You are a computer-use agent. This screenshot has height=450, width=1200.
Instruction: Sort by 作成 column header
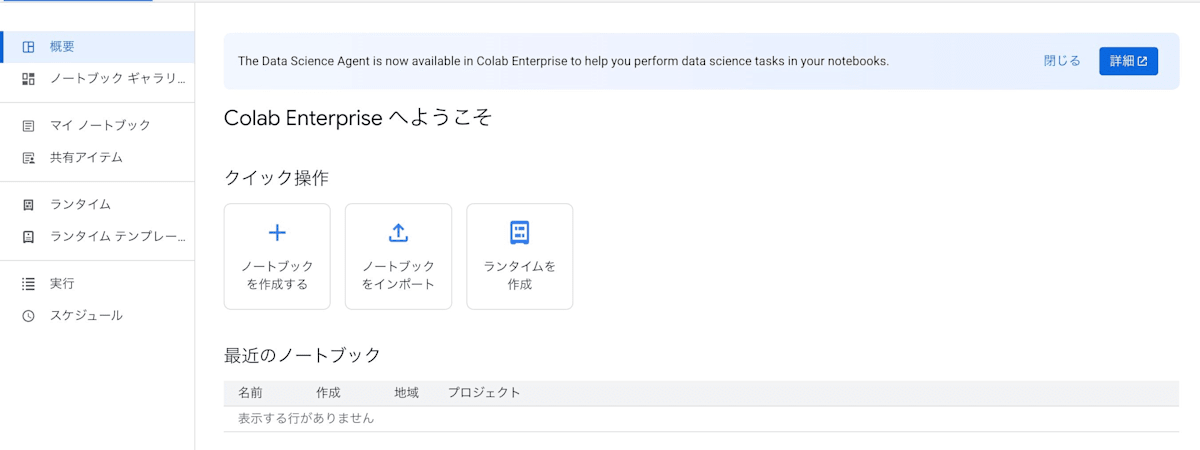tap(328, 393)
